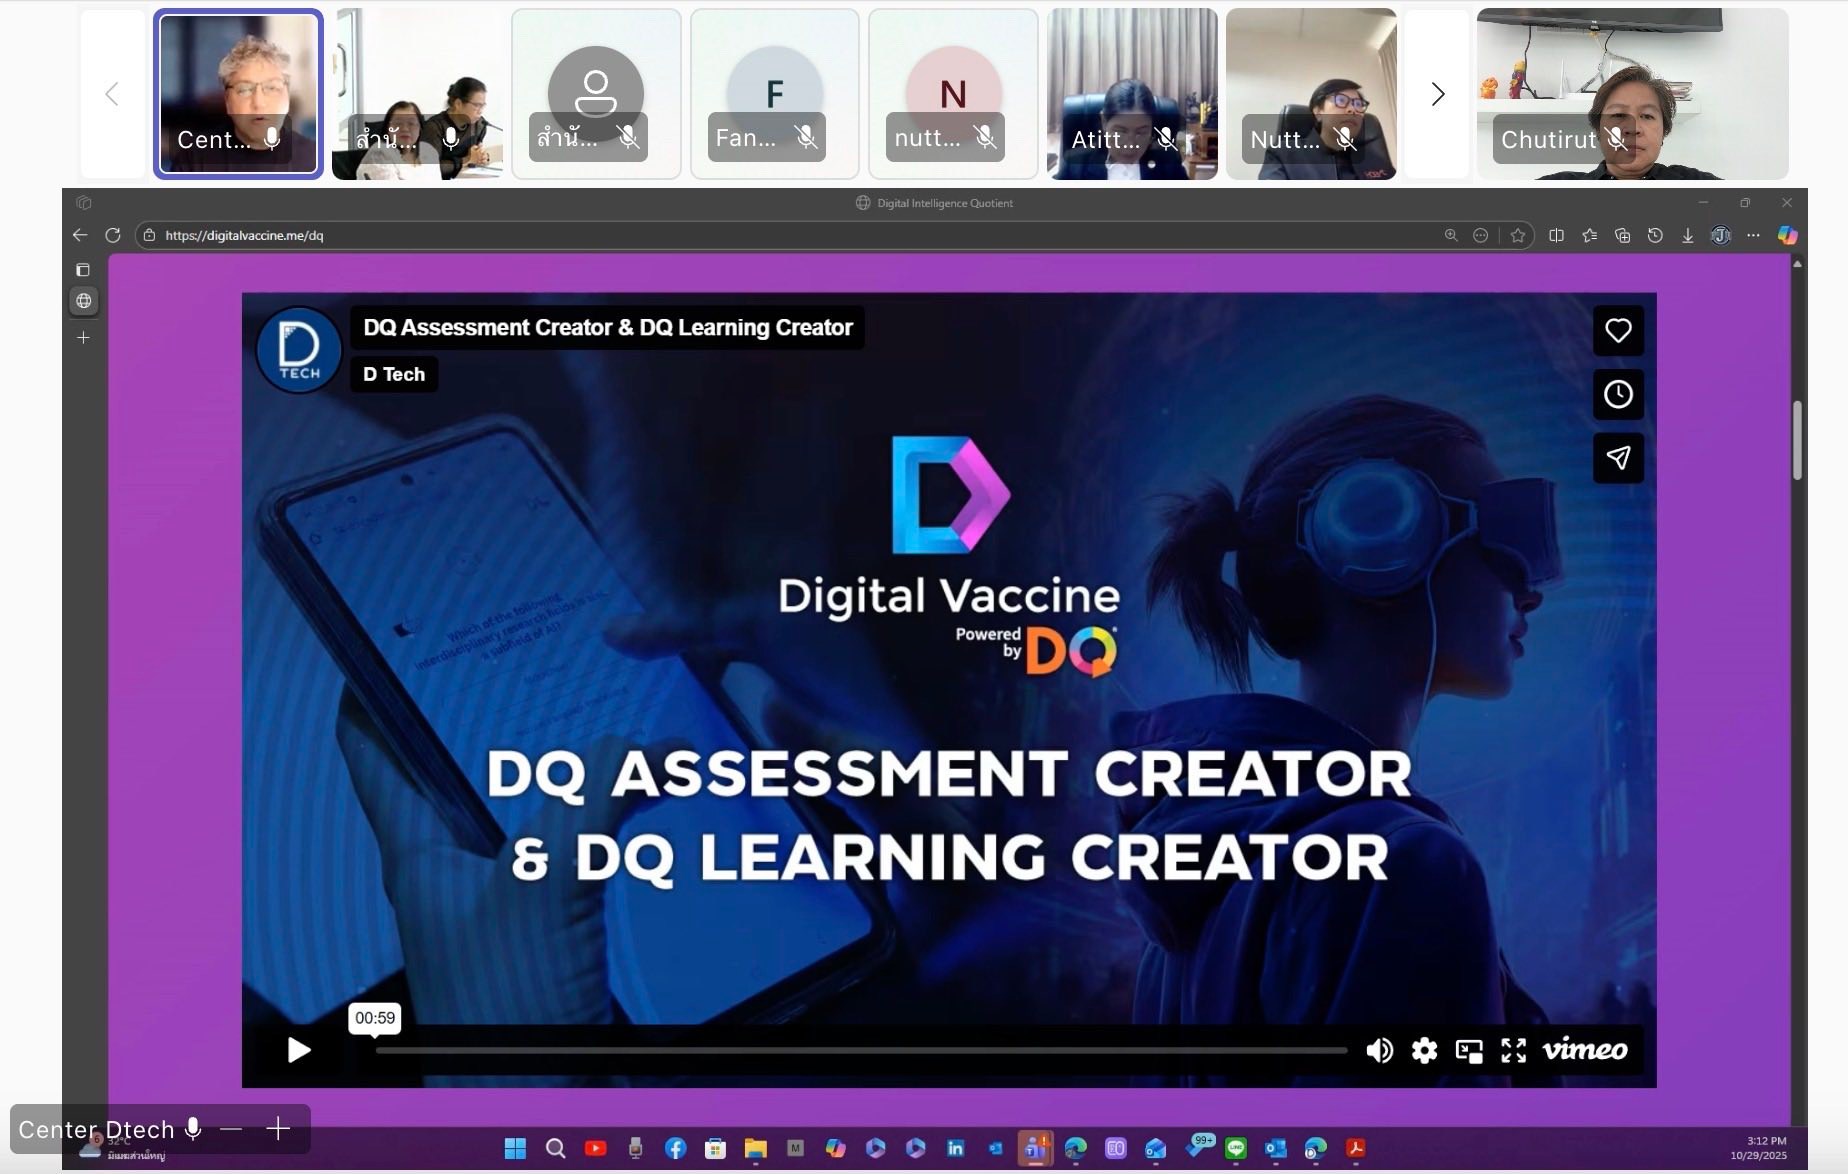
Task: Open new tab with sidebar plus icon
Action: coord(83,338)
